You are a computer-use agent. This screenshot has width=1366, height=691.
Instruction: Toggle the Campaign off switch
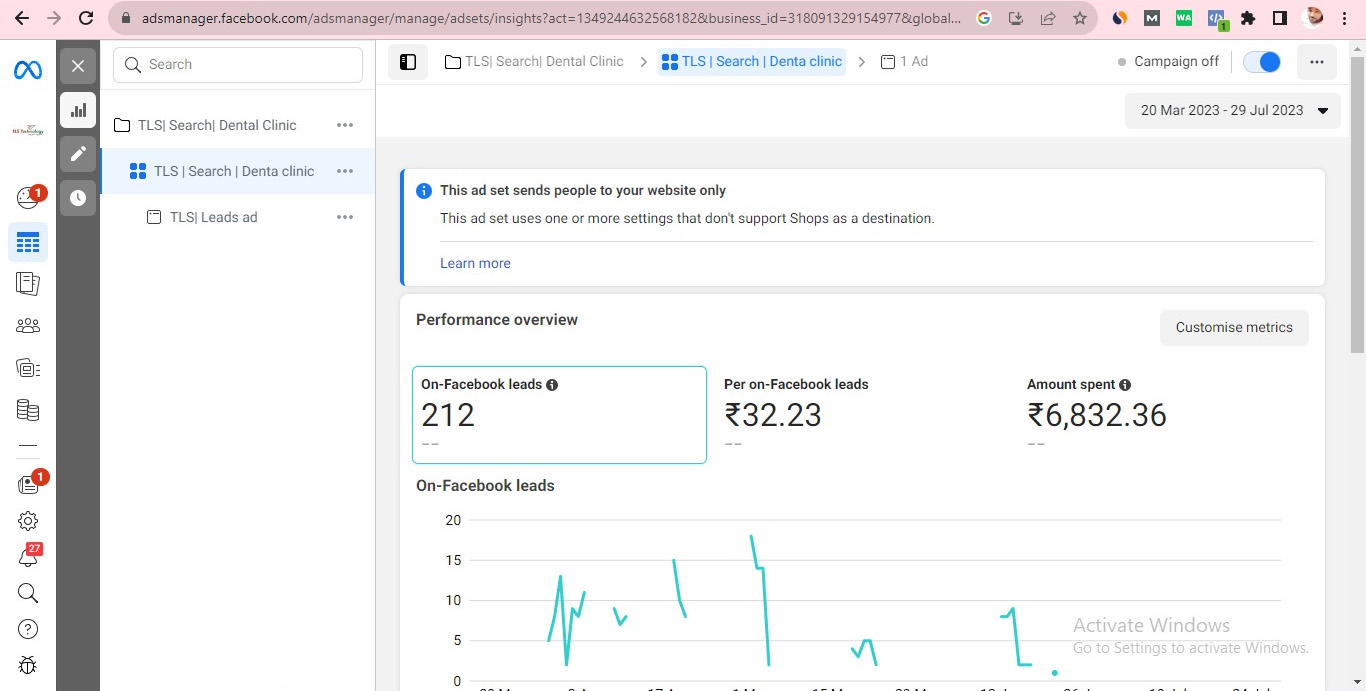click(x=1262, y=62)
